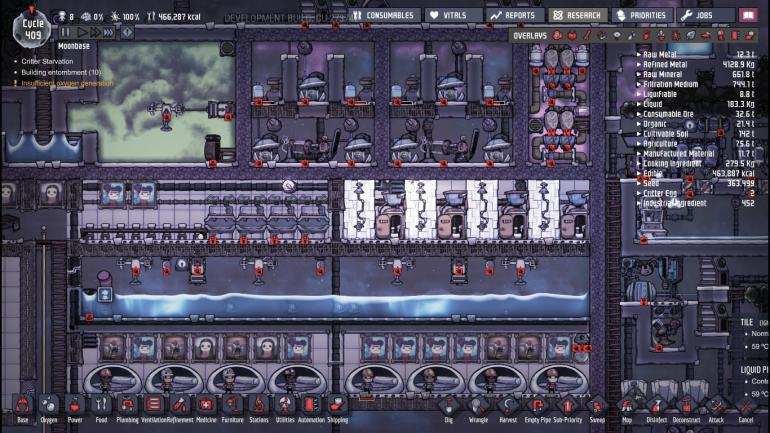770x433 pixels.
Task: Select the Empty Pipe tool
Action: pos(538,409)
